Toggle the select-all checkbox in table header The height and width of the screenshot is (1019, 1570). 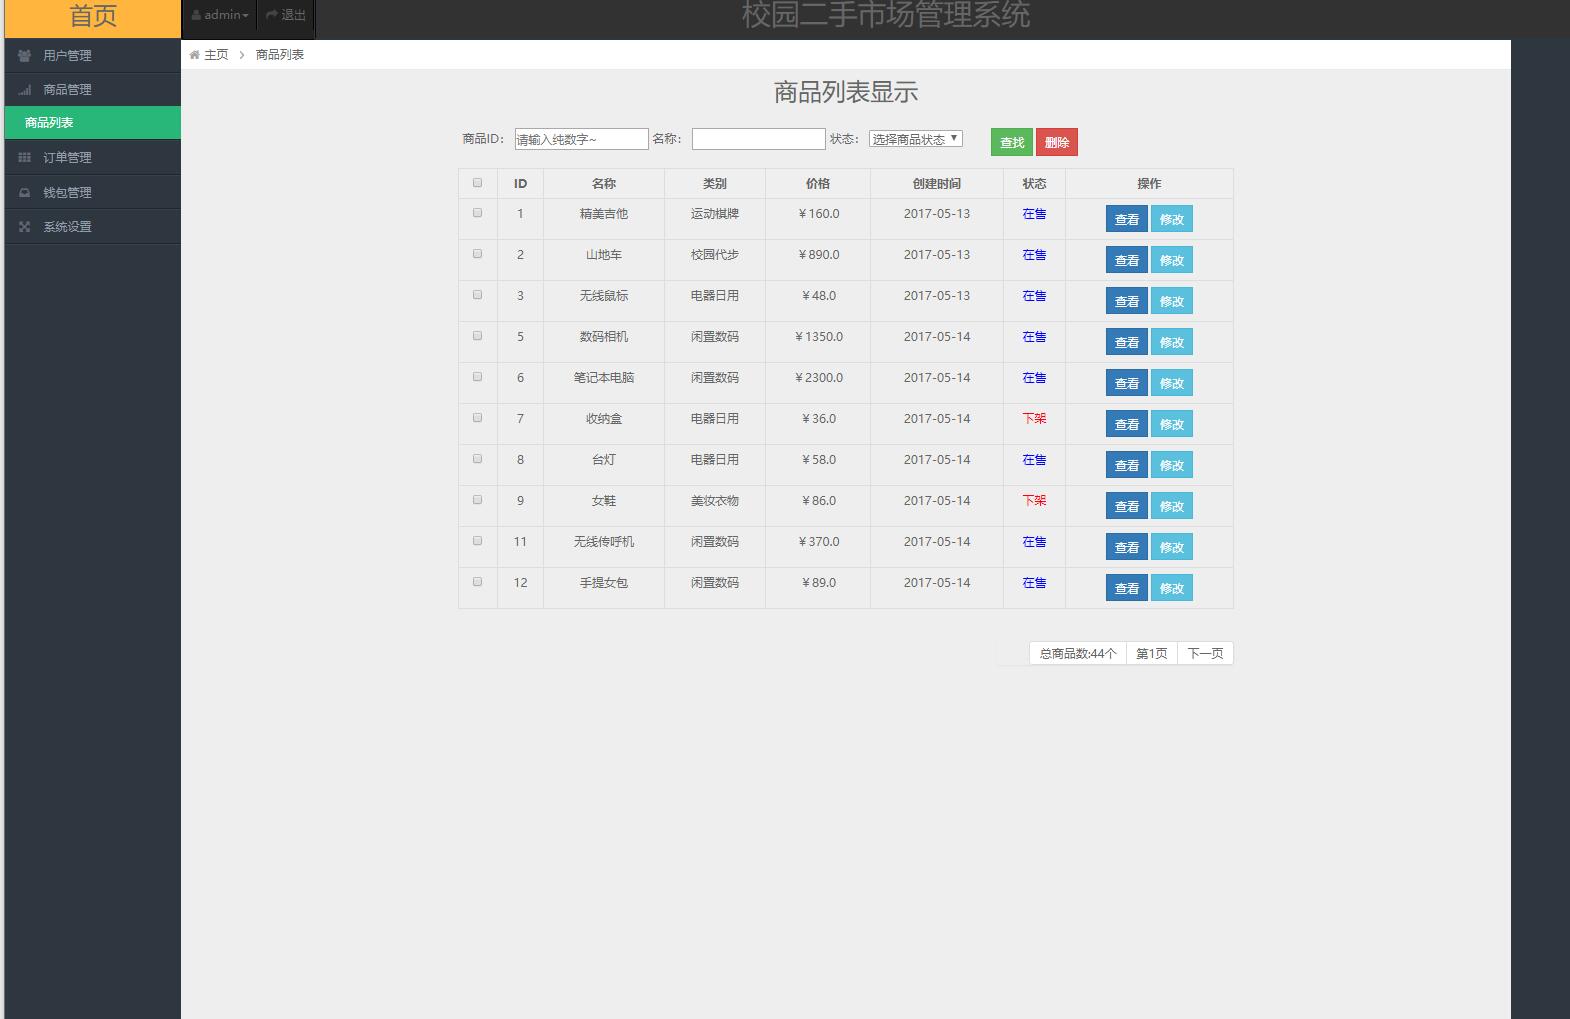[477, 183]
